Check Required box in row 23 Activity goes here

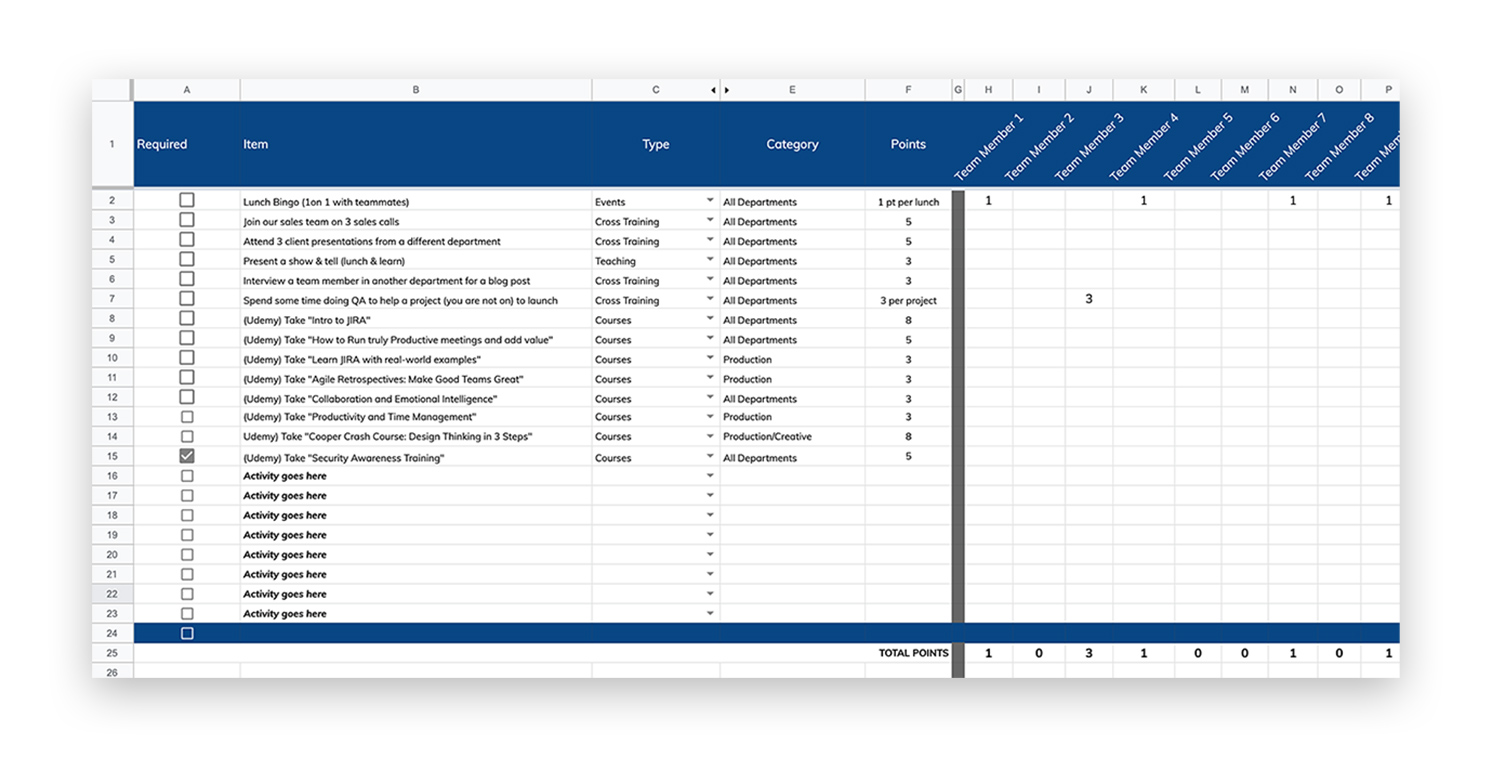pyautogui.click(x=187, y=614)
